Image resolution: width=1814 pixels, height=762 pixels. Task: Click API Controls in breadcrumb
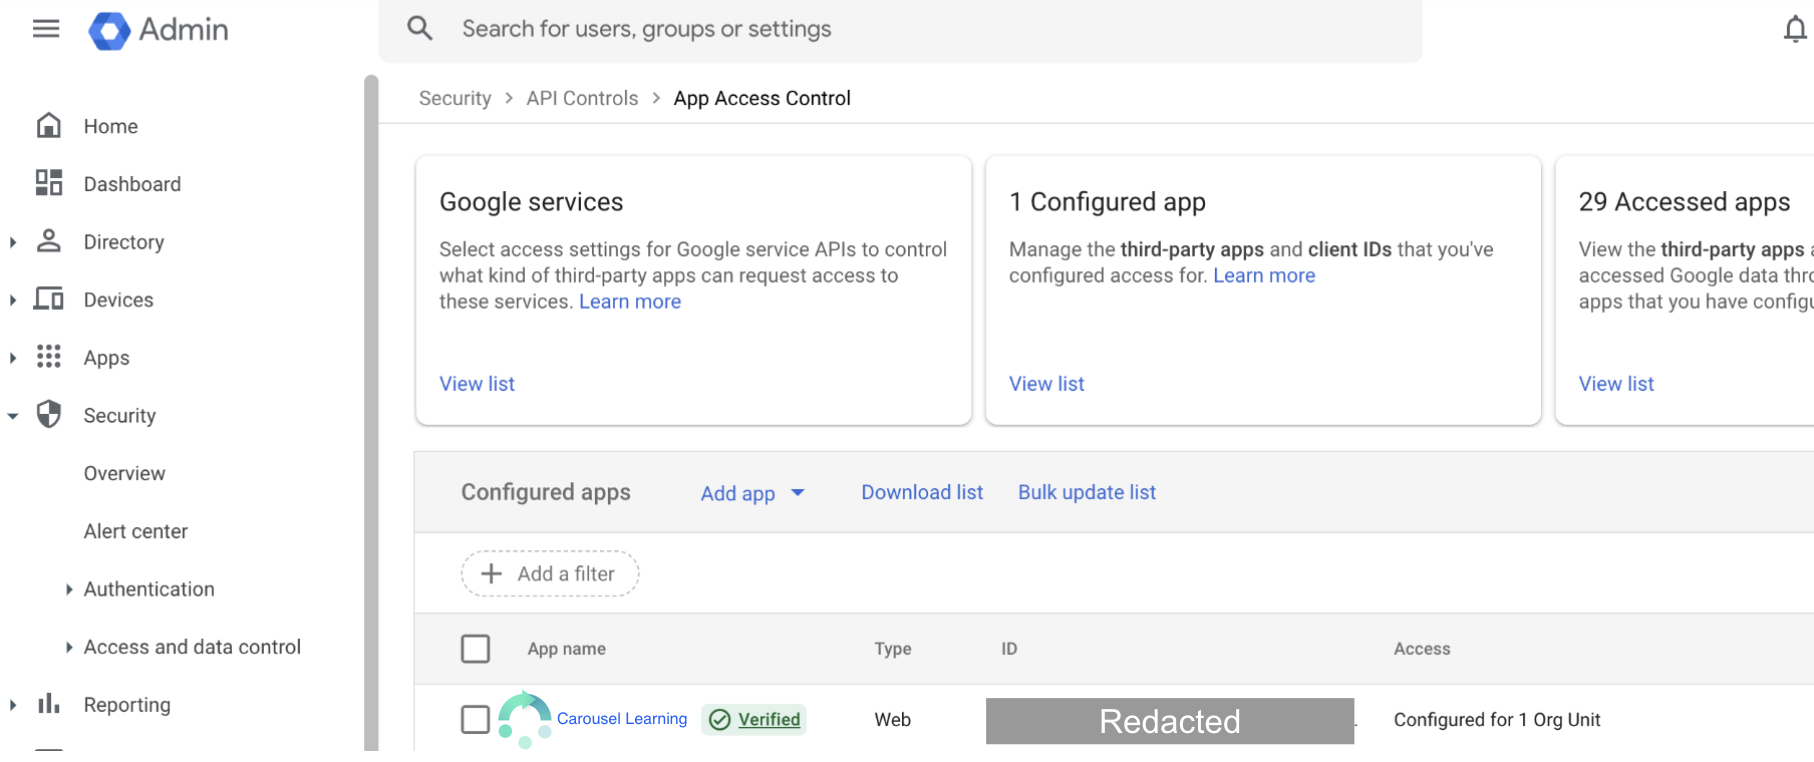click(x=582, y=98)
